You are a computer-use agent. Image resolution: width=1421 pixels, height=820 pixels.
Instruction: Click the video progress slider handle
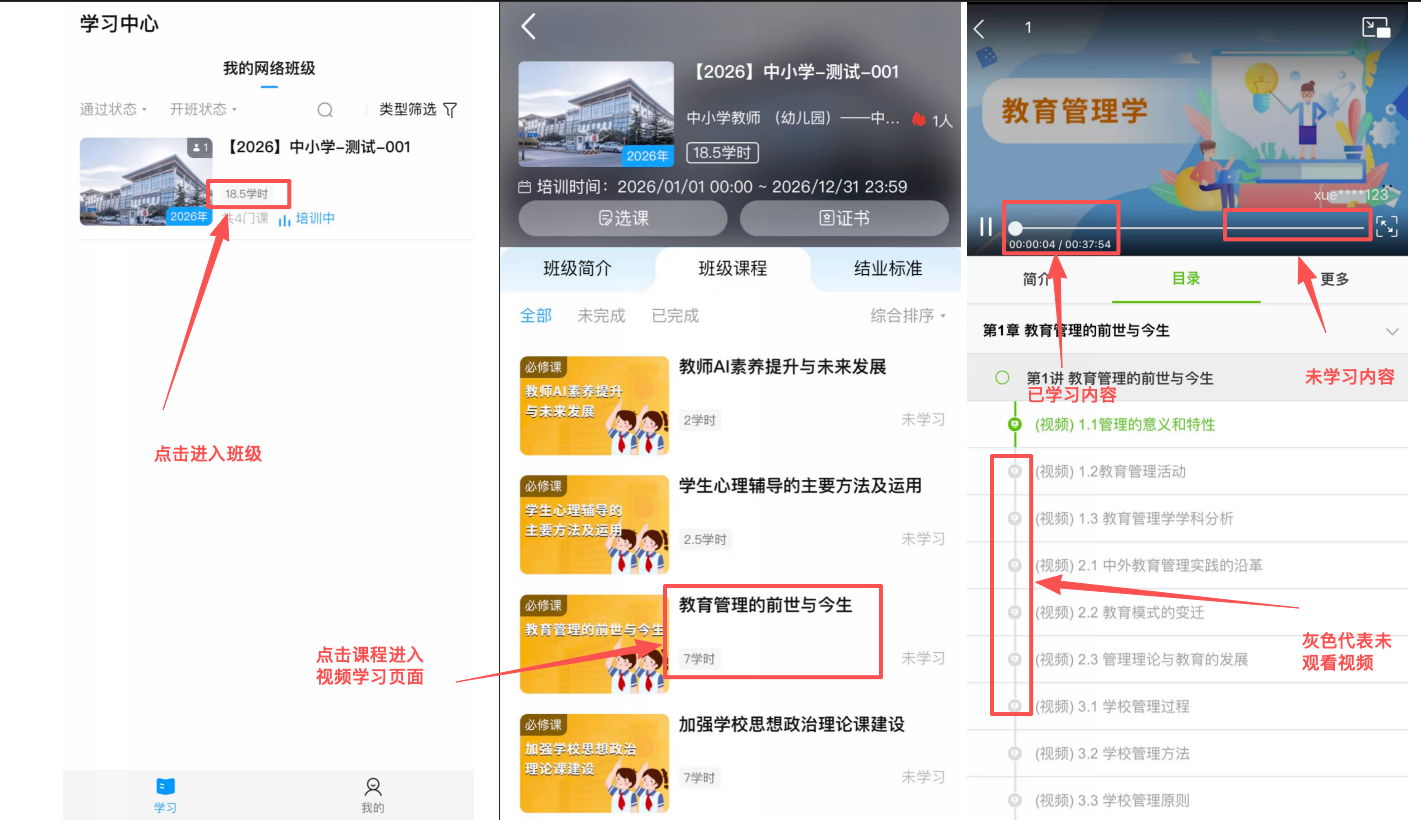pos(1015,228)
